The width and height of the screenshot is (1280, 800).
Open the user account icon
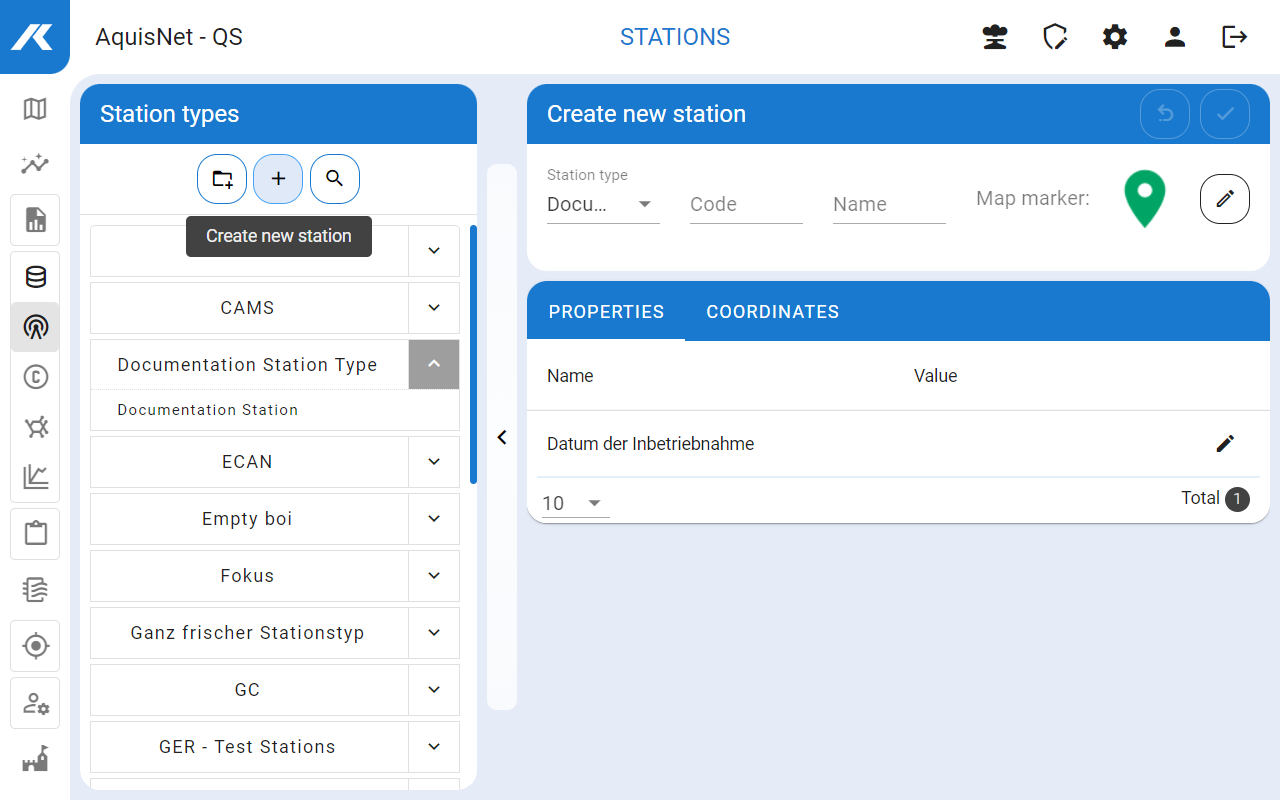1175,37
